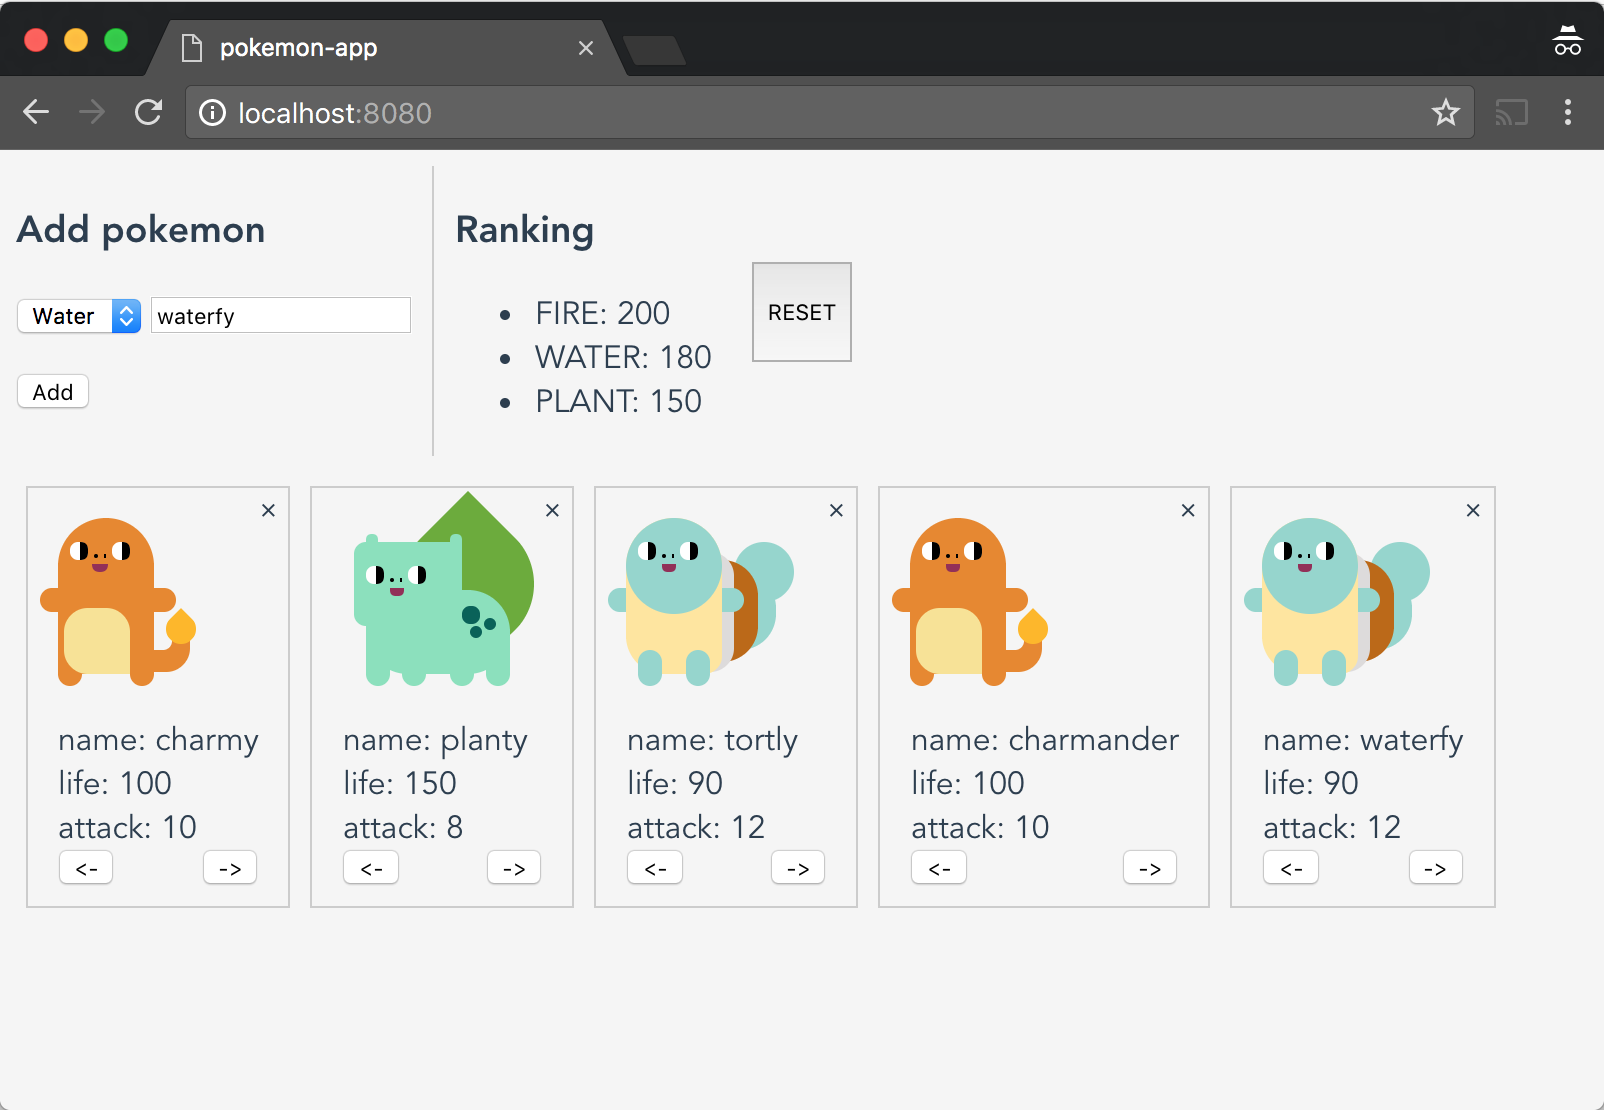Close the pokemon-app tab
The width and height of the screenshot is (1604, 1110).
[x=586, y=48]
